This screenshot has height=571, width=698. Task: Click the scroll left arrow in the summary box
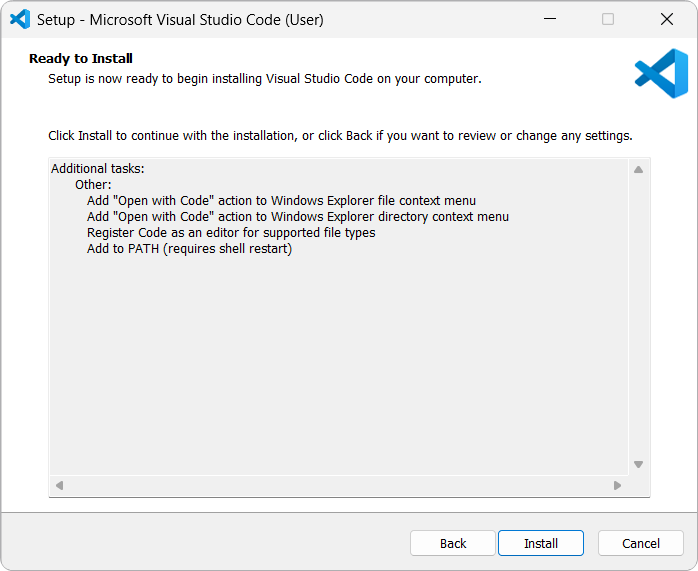pos(59,485)
